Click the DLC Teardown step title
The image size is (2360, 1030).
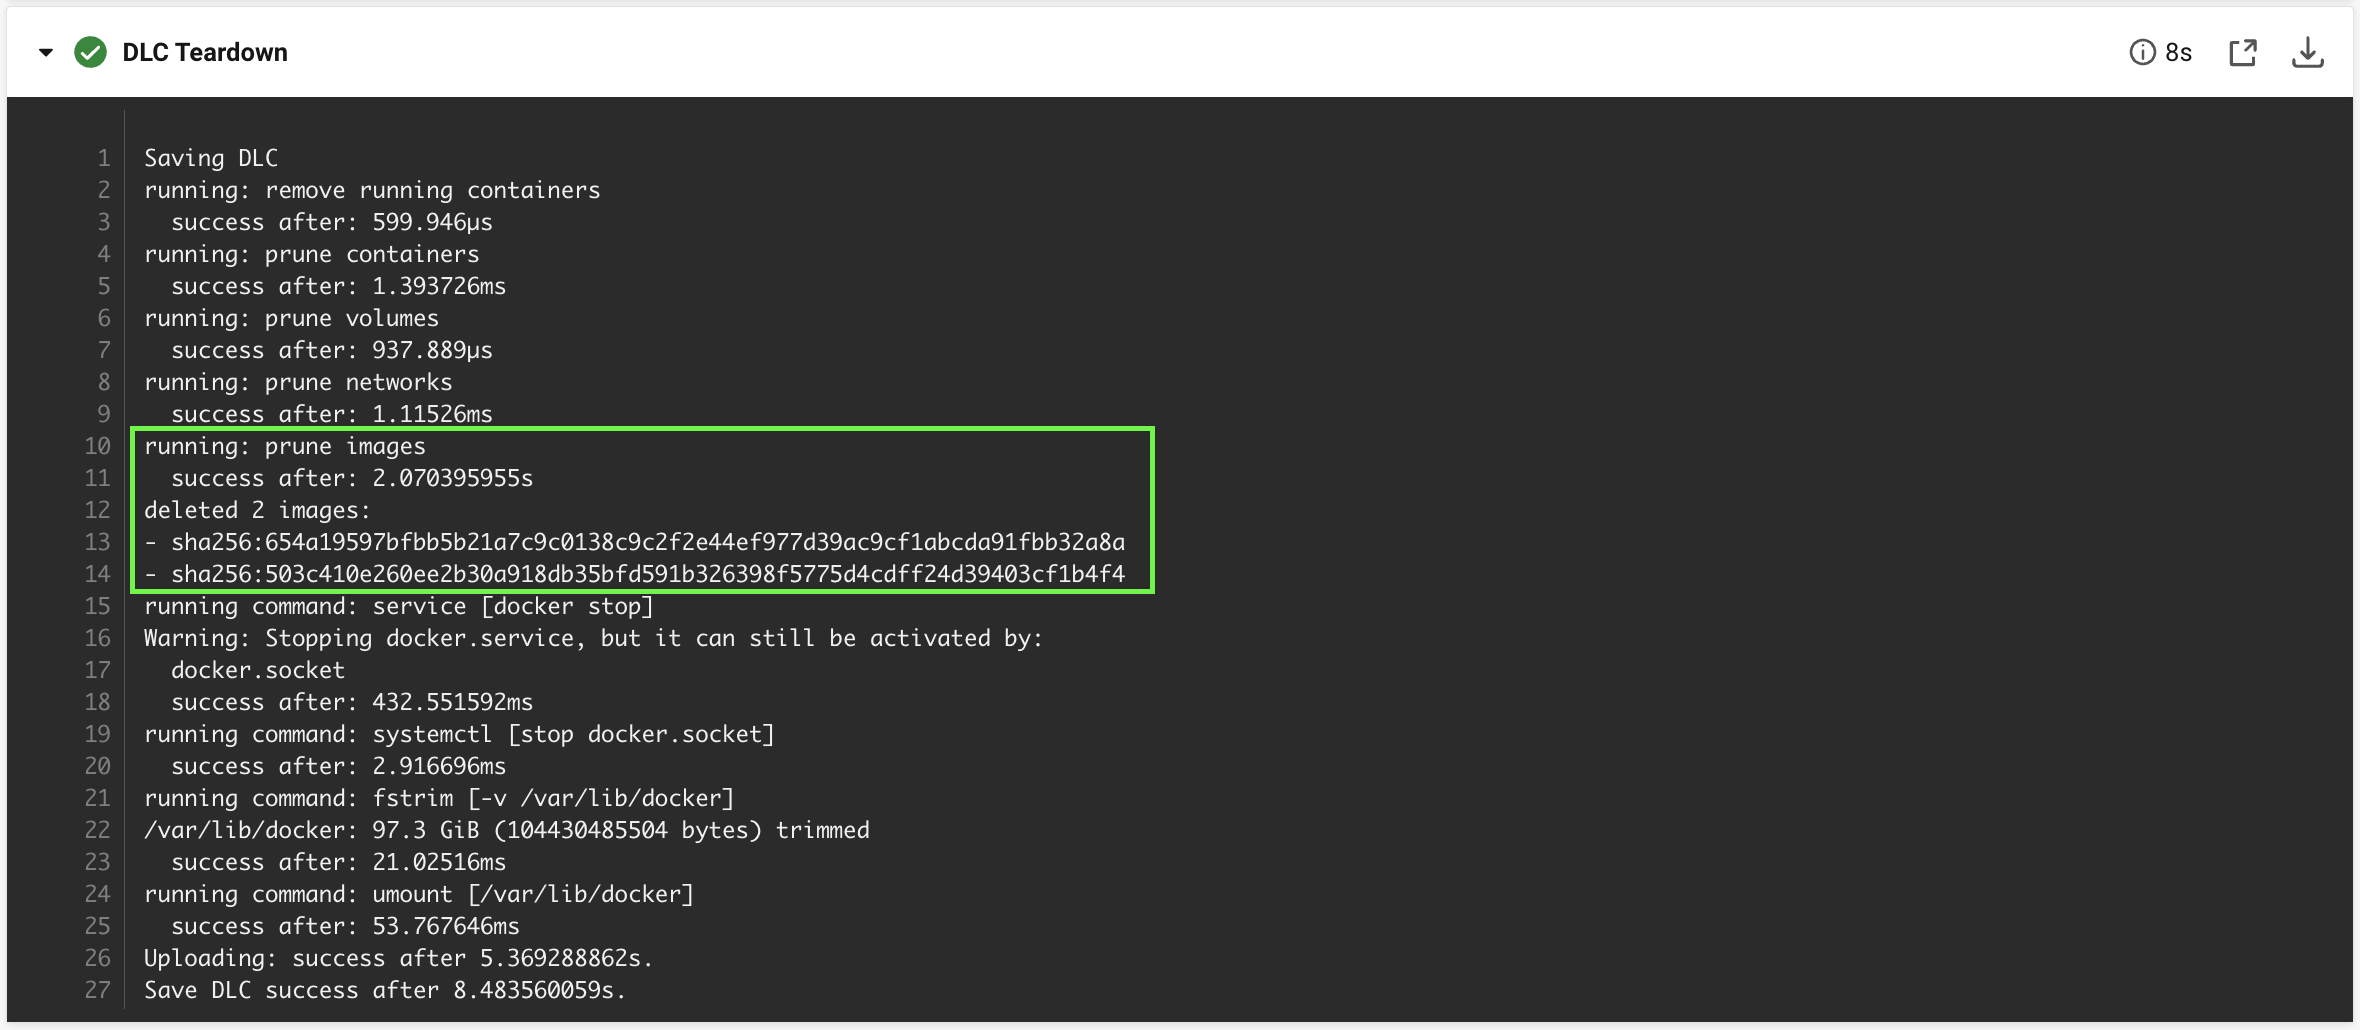pyautogui.click(x=205, y=53)
